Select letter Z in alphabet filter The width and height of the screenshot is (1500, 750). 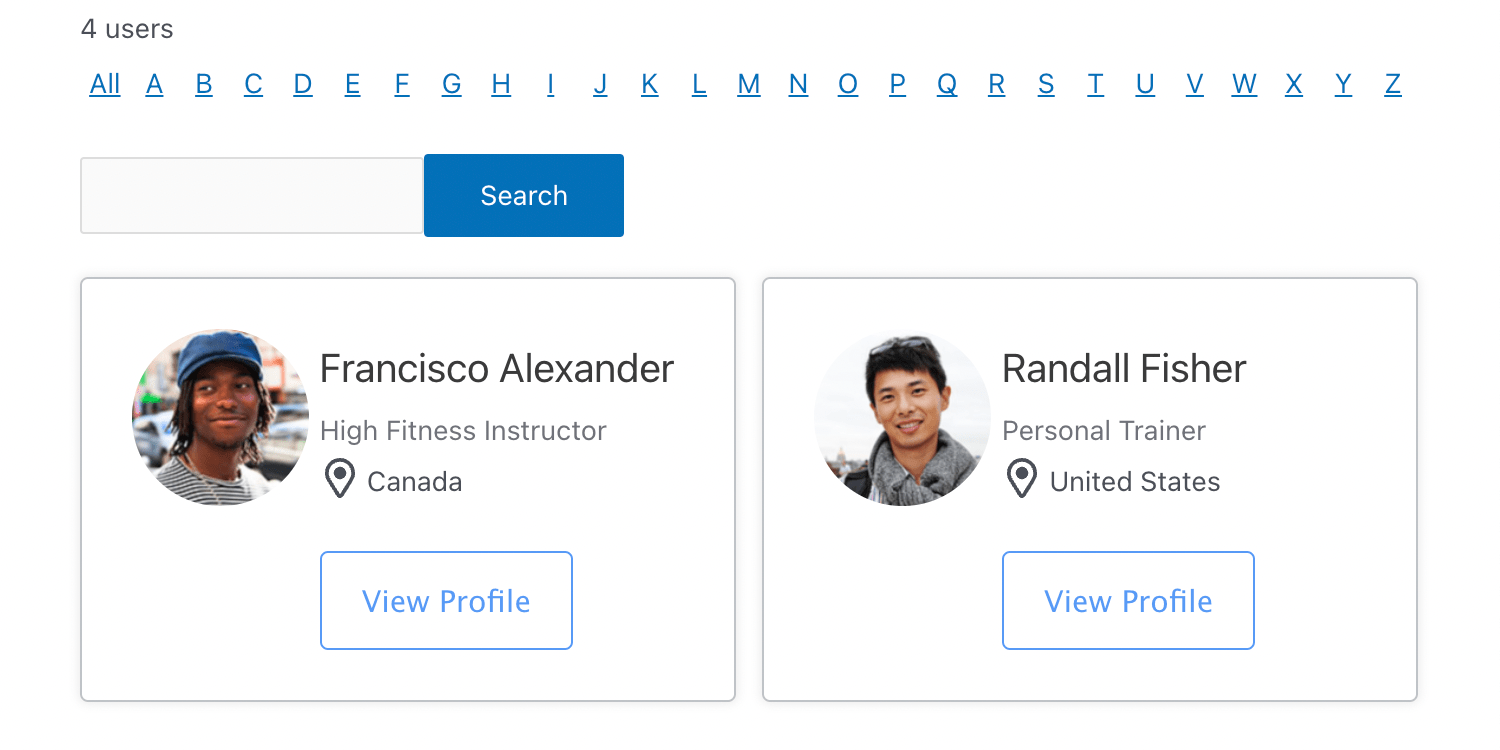click(1392, 85)
